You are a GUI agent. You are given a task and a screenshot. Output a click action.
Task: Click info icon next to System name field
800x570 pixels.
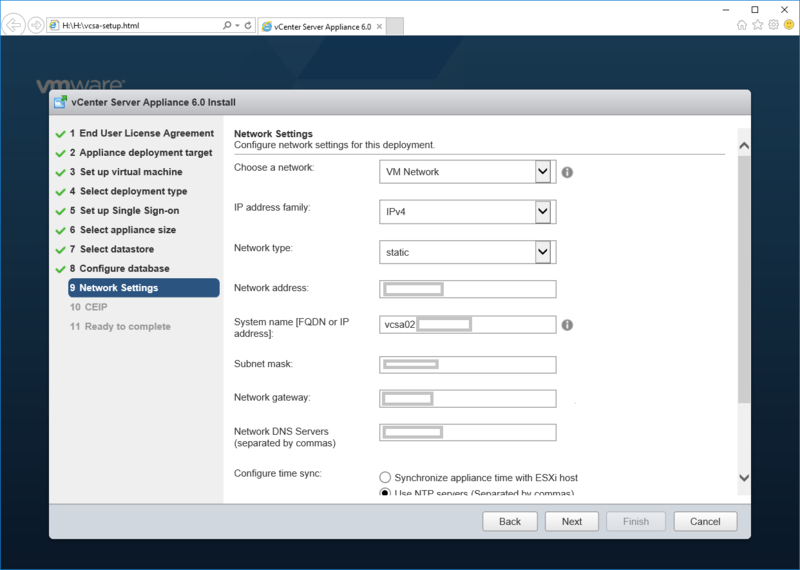click(x=567, y=325)
